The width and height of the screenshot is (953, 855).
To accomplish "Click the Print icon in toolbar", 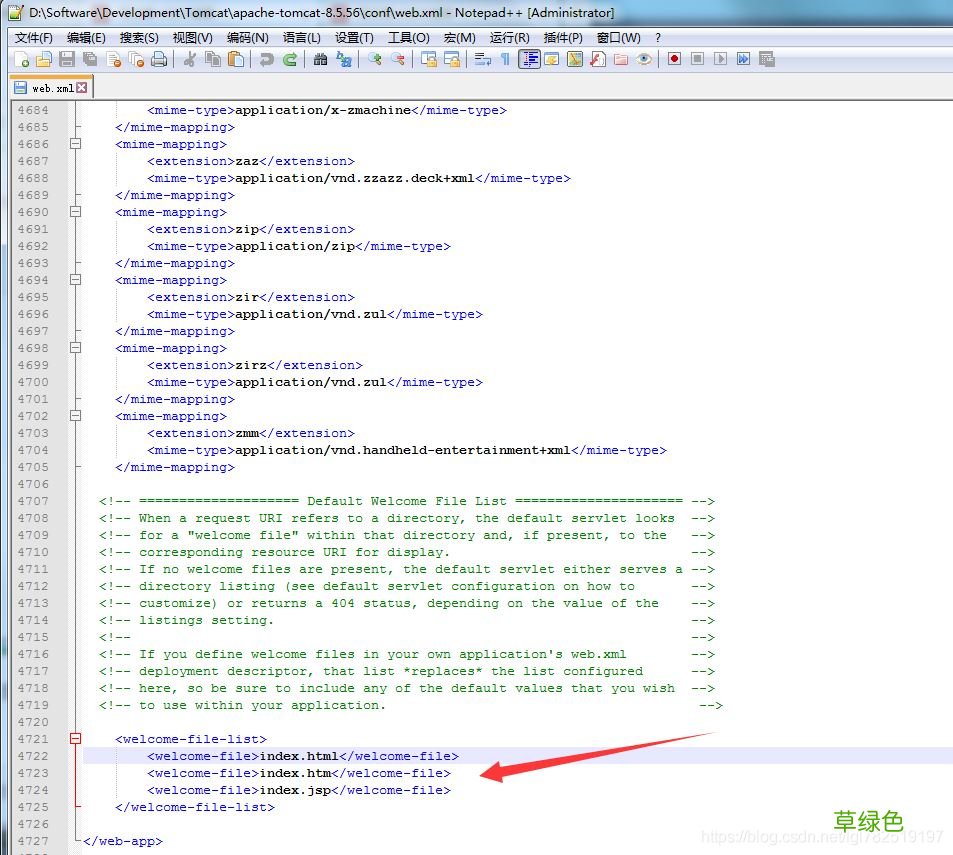I will coord(159,60).
